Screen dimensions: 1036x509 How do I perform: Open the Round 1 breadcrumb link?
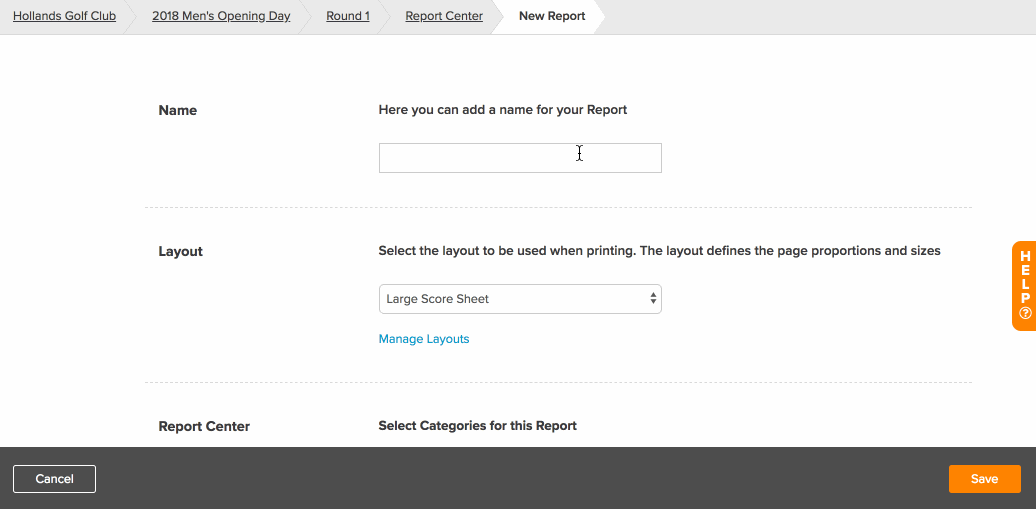(x=348, y=16)
